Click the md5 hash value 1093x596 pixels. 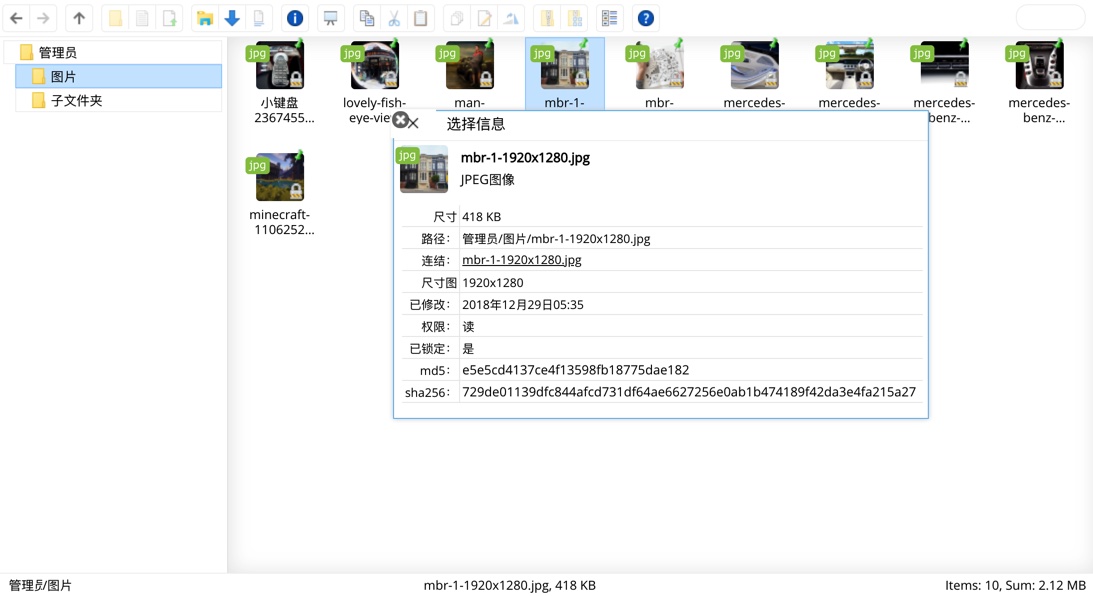576,370
